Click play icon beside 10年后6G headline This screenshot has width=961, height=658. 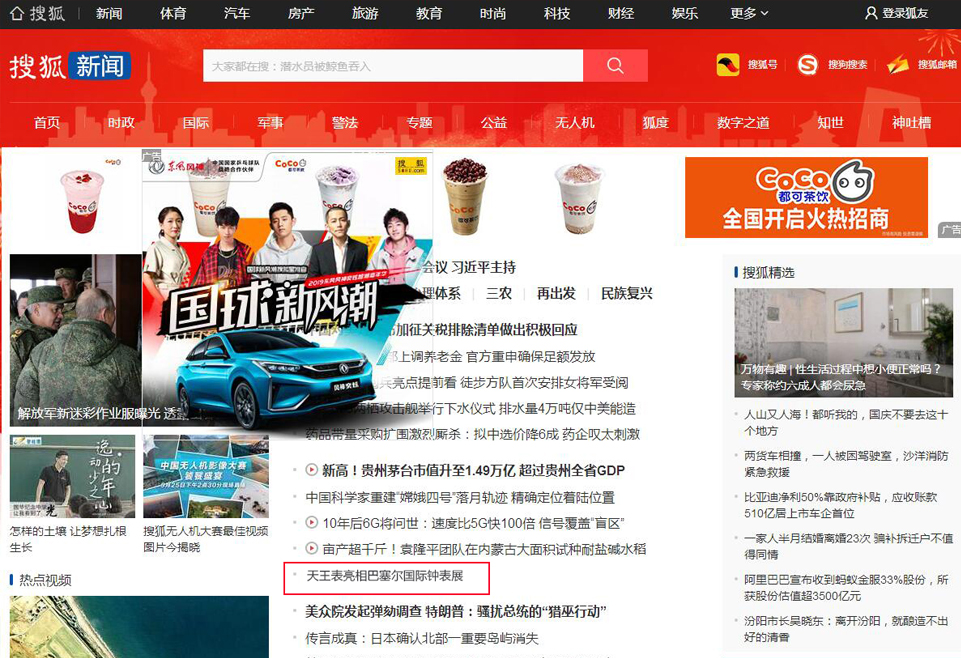tap(312, 523)
